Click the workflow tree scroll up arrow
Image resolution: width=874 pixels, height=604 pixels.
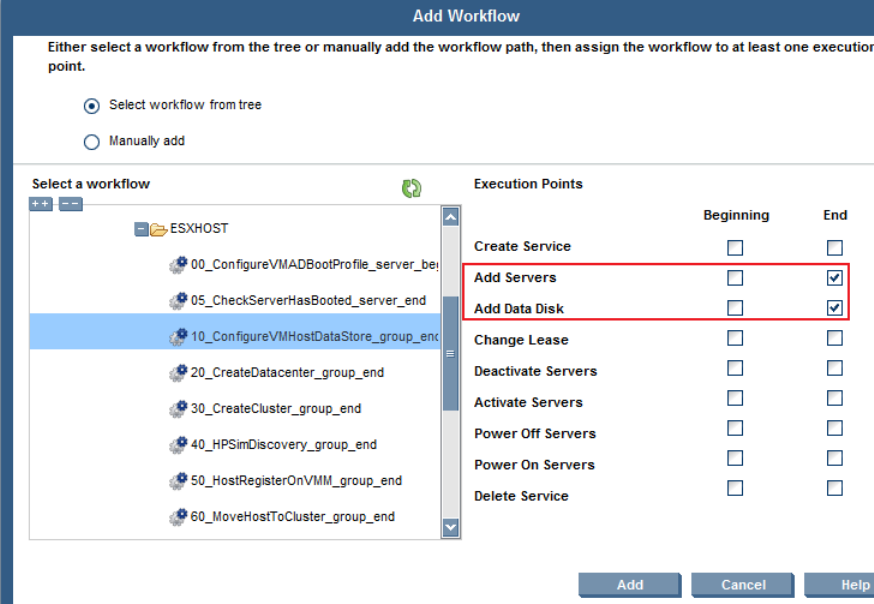(x=450, y=217)
